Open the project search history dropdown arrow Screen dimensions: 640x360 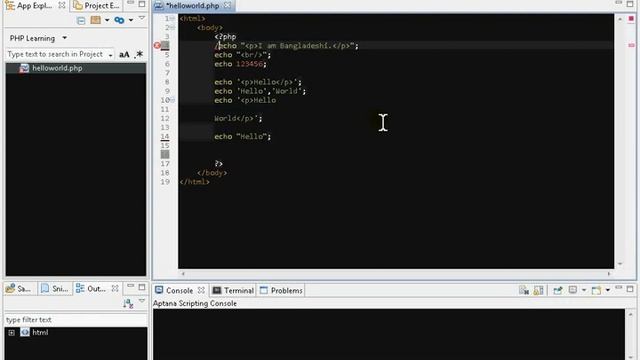[x=110, y=55]
